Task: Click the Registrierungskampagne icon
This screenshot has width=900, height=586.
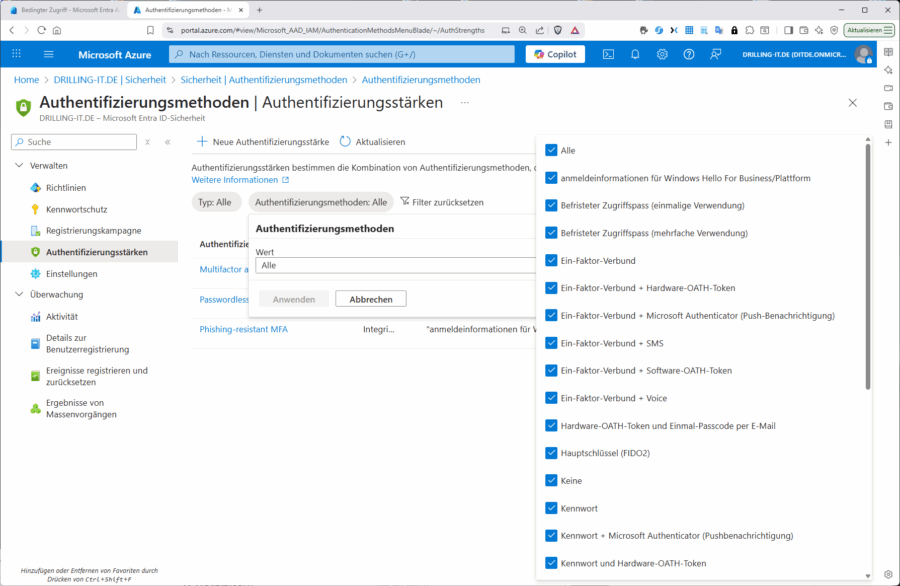Action: (x=36, y=231)
